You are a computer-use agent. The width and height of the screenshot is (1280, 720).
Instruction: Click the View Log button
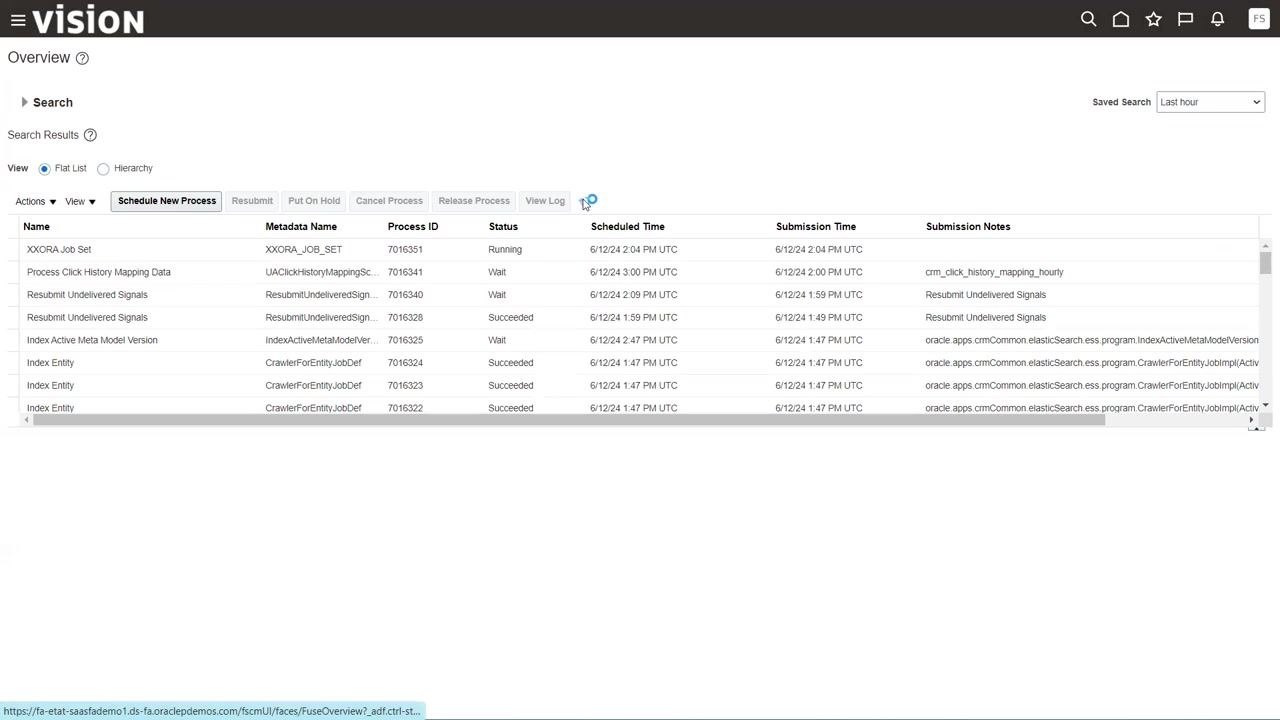coord(545,201)
